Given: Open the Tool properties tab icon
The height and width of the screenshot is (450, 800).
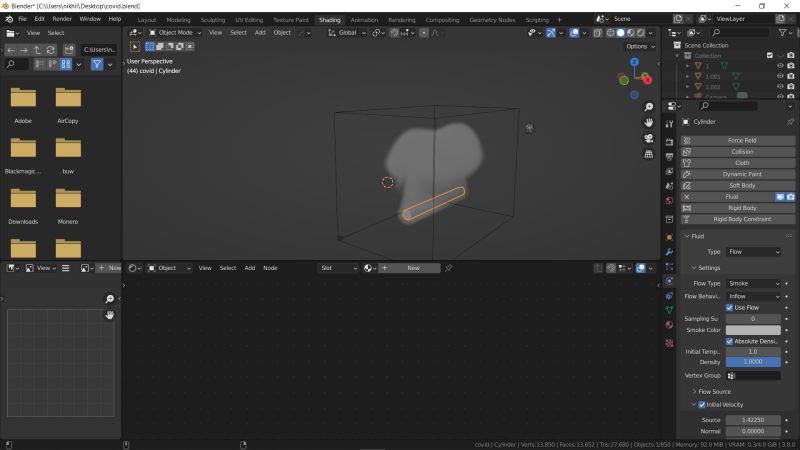Looking at the screenshot, I should 669,124.
